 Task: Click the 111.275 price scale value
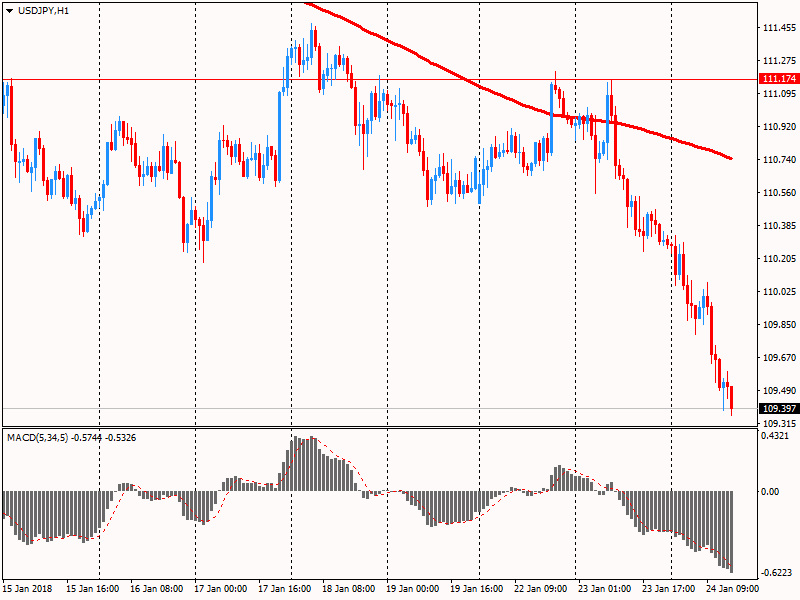coord(779,61)
